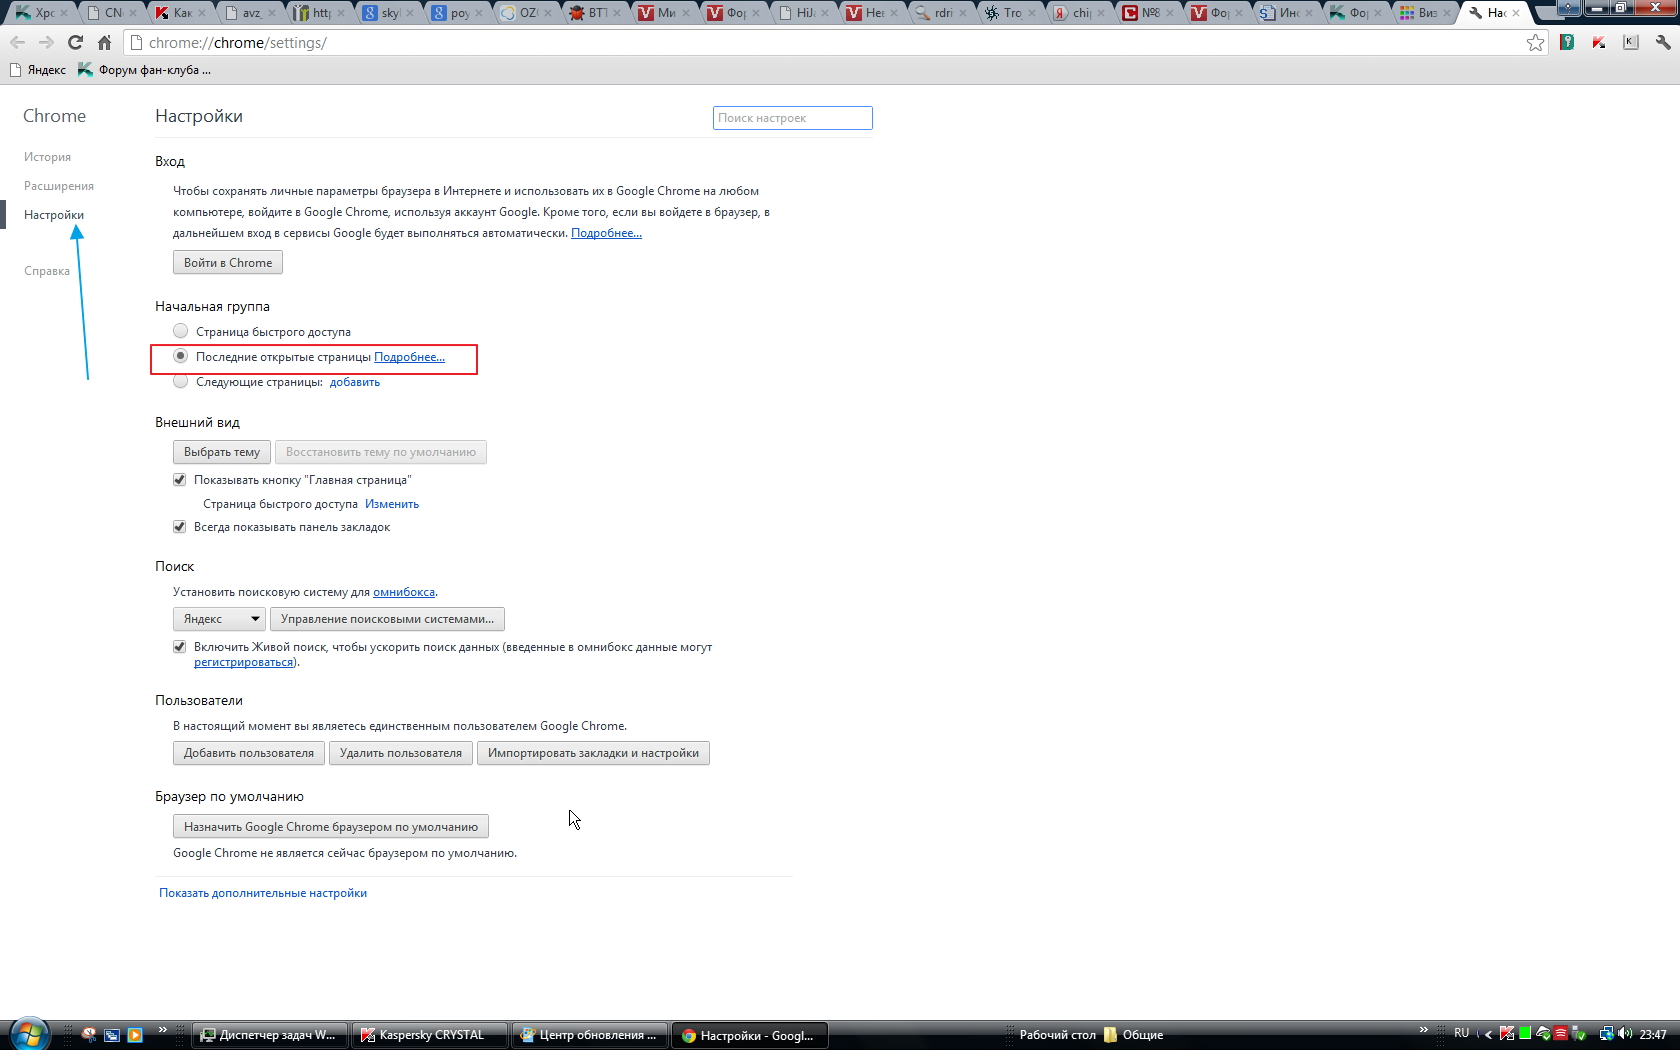Click the 'регистрироваться' link
Image resolution: width=1680 pixels, height=1050 pixels.
(244, 662)
